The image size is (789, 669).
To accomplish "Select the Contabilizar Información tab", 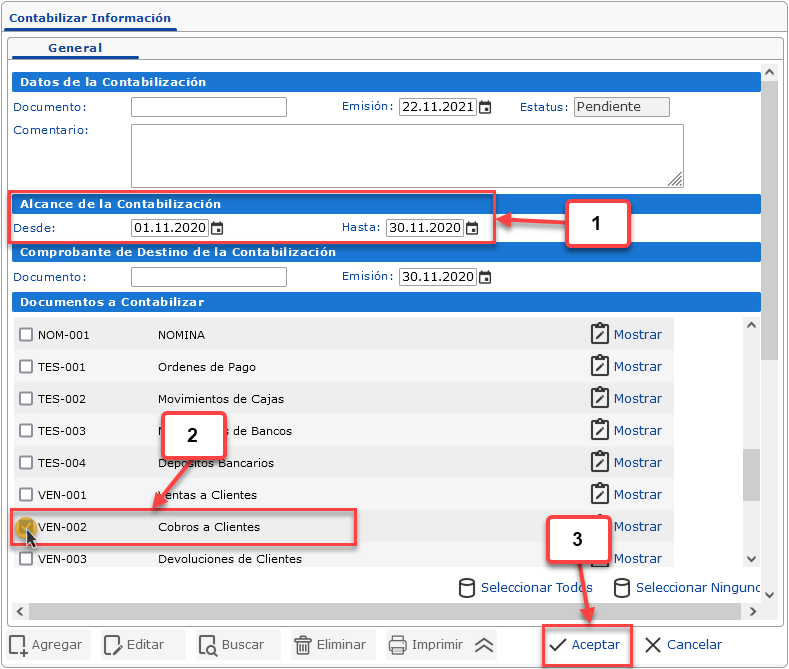I will tap(90, 18).
